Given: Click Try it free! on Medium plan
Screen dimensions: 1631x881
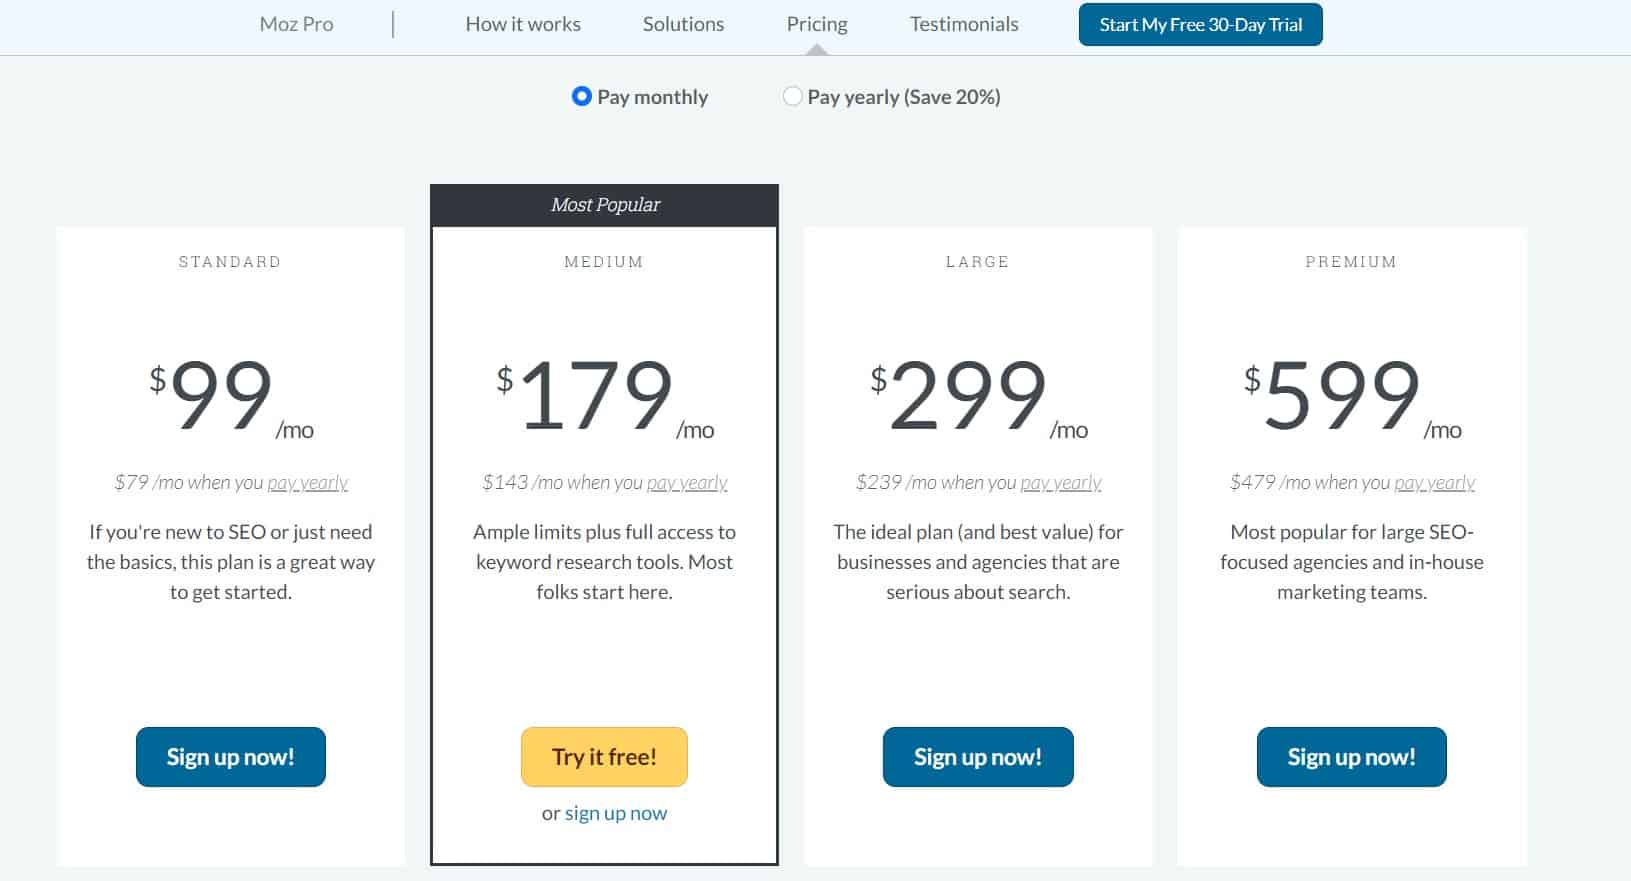Looking at the screenshot, I should point(604,757).
